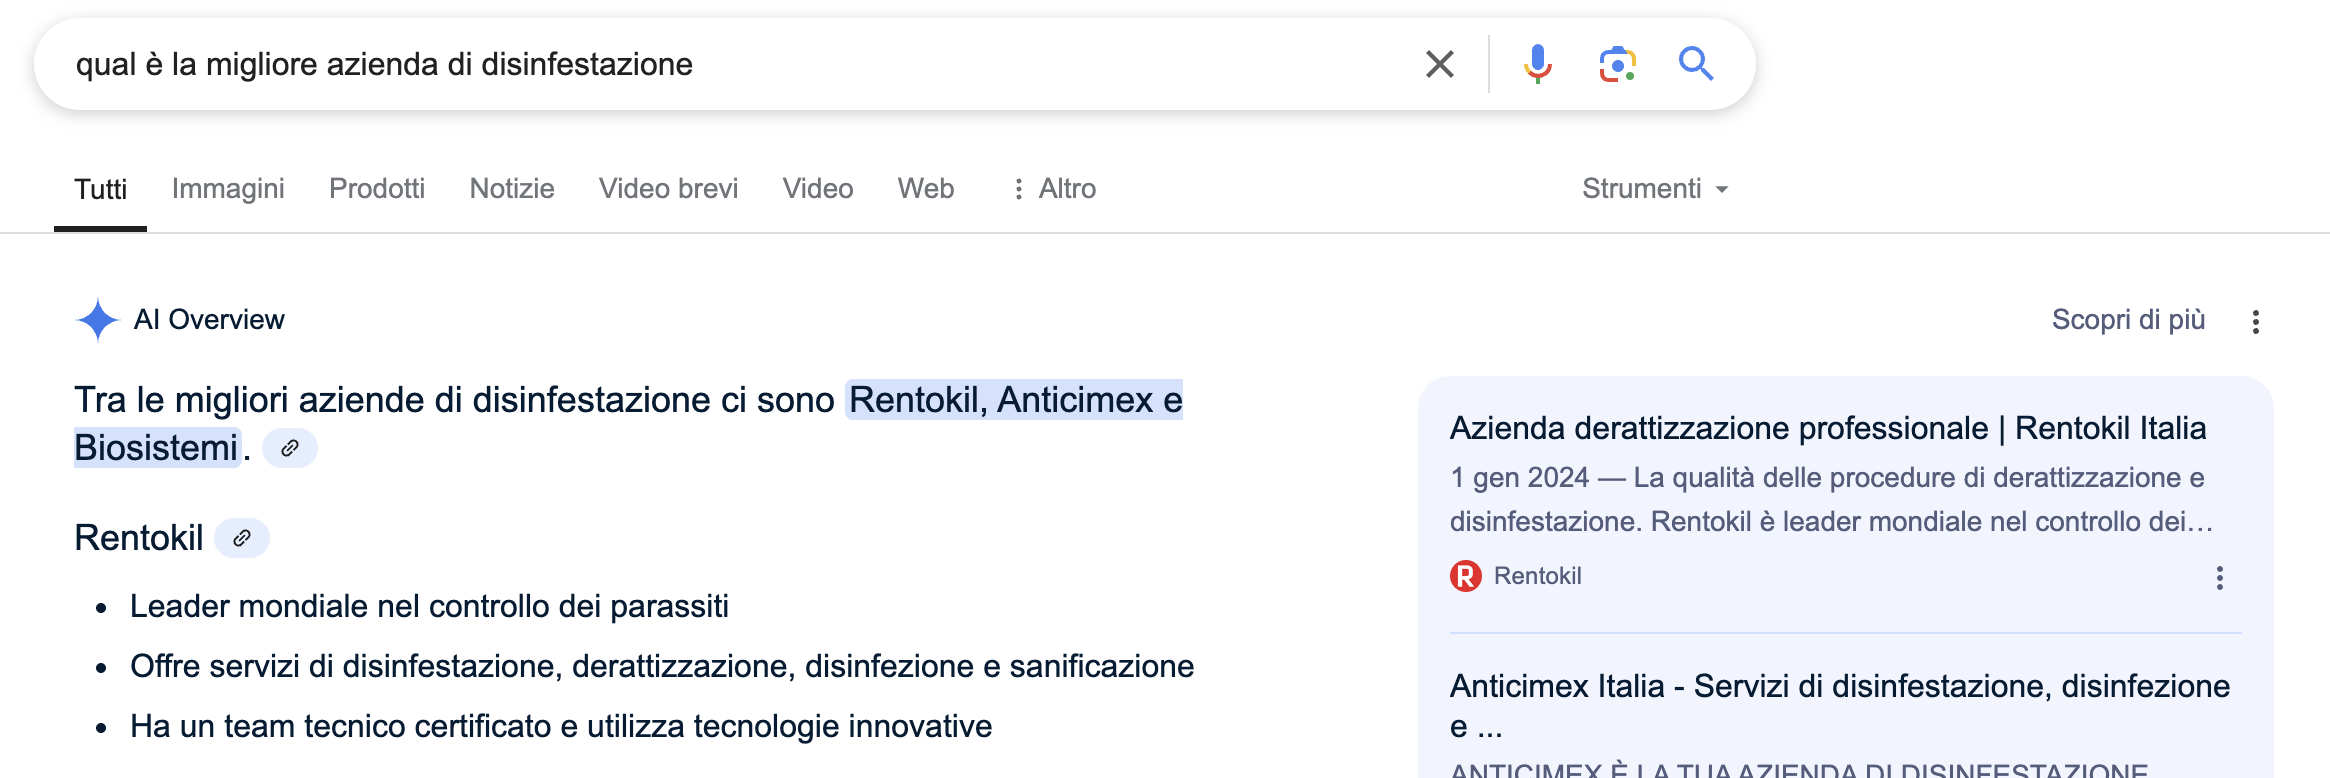The image size is (2330, 778).
Task: Start voice search with microphone icon
Action: 1537,64
